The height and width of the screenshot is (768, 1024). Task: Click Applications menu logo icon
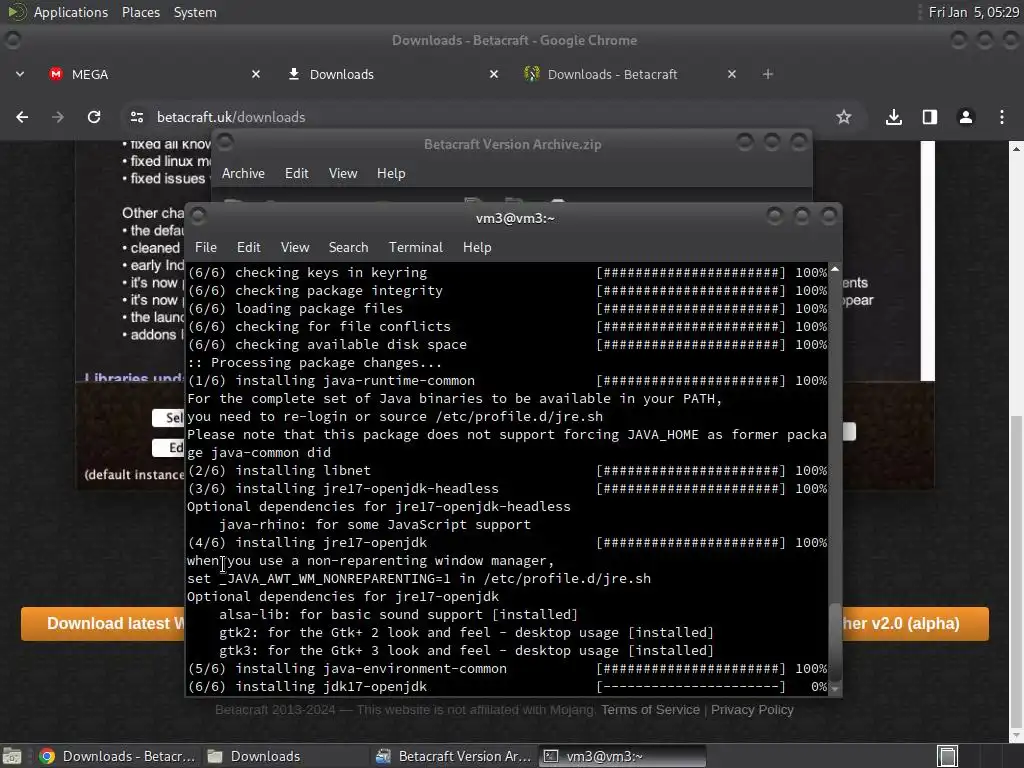click(x=16, y=12)
